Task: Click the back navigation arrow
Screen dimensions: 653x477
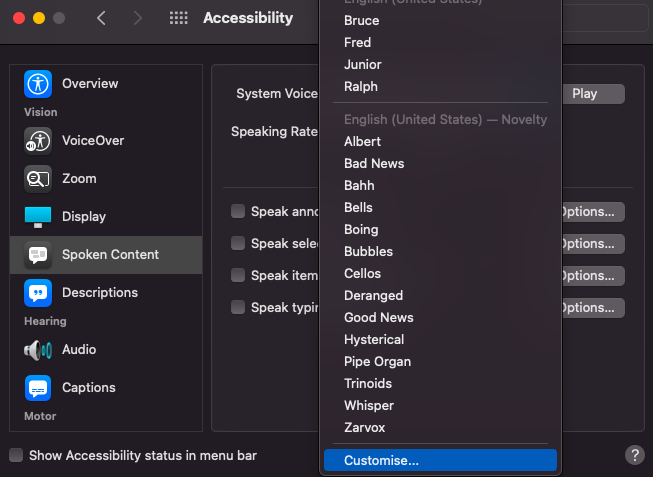Action: [x=101, y=18]
